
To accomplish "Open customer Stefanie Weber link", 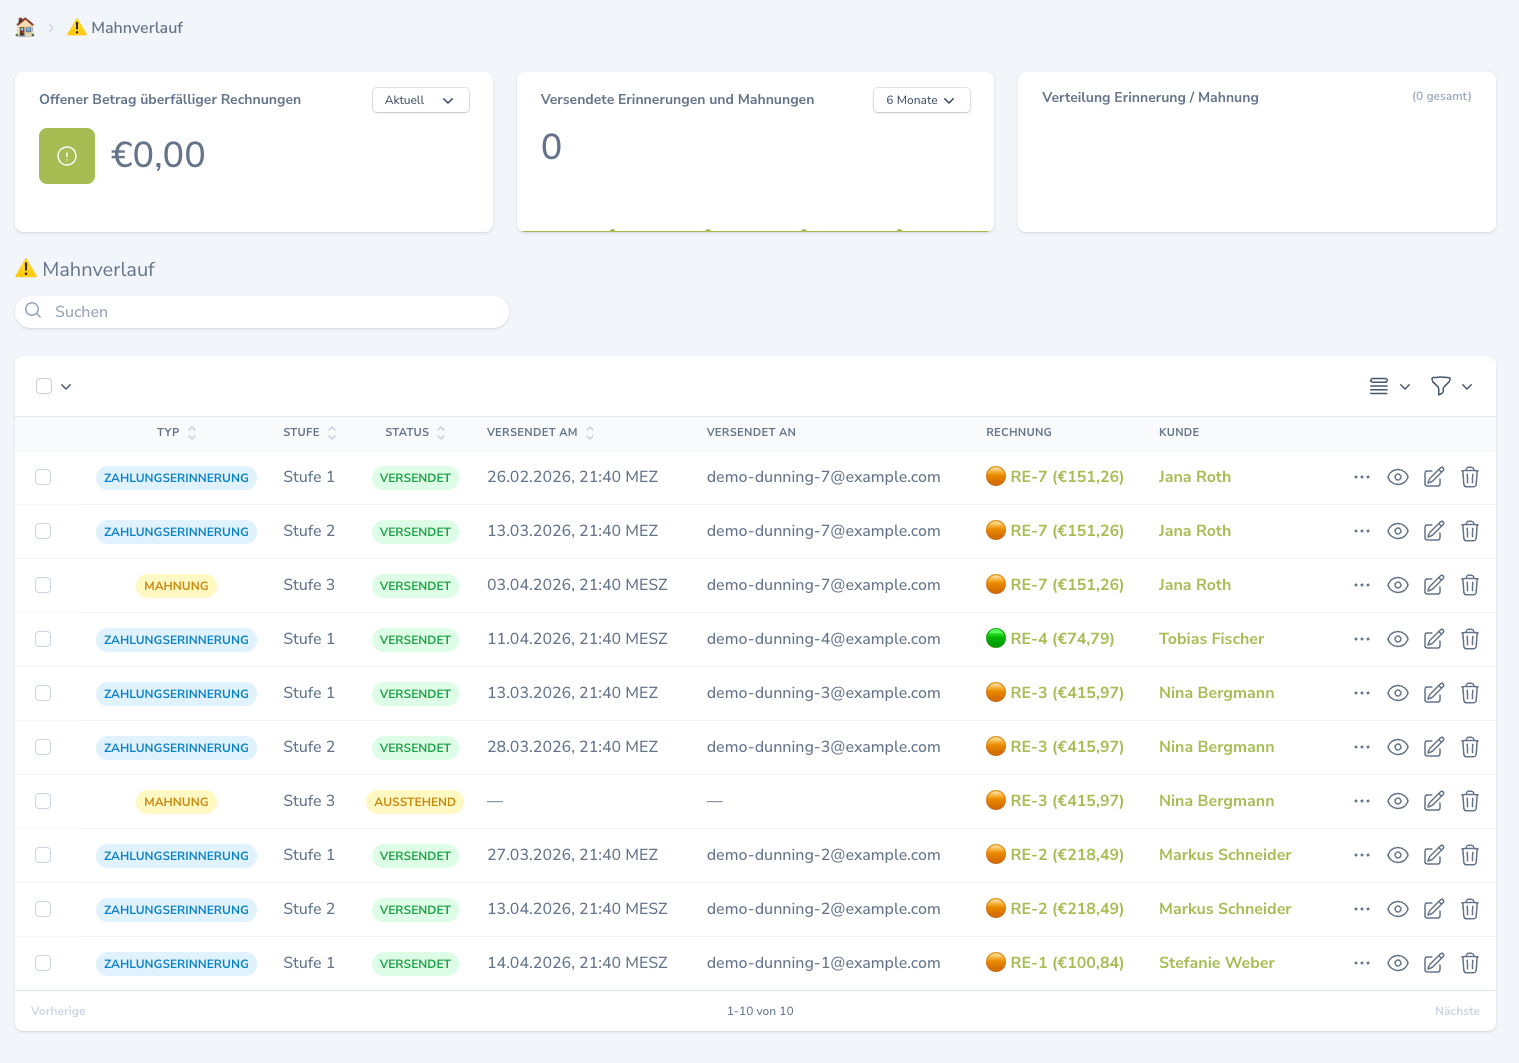I will tap(1217, 963).
